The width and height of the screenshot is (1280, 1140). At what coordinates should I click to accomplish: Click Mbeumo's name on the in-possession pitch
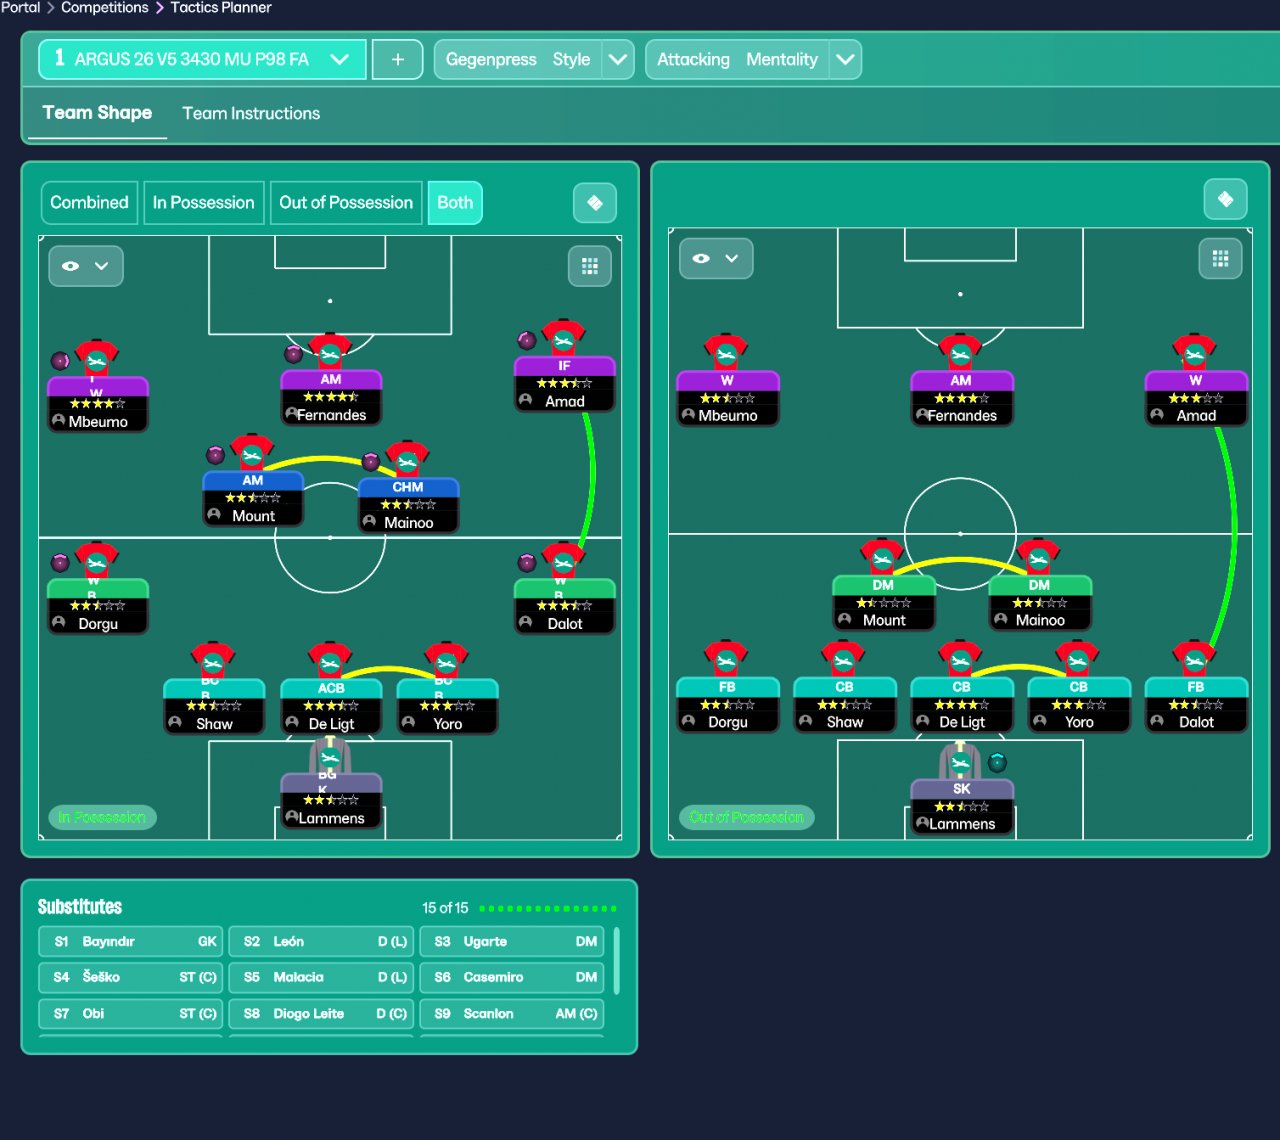pos(98,422)
